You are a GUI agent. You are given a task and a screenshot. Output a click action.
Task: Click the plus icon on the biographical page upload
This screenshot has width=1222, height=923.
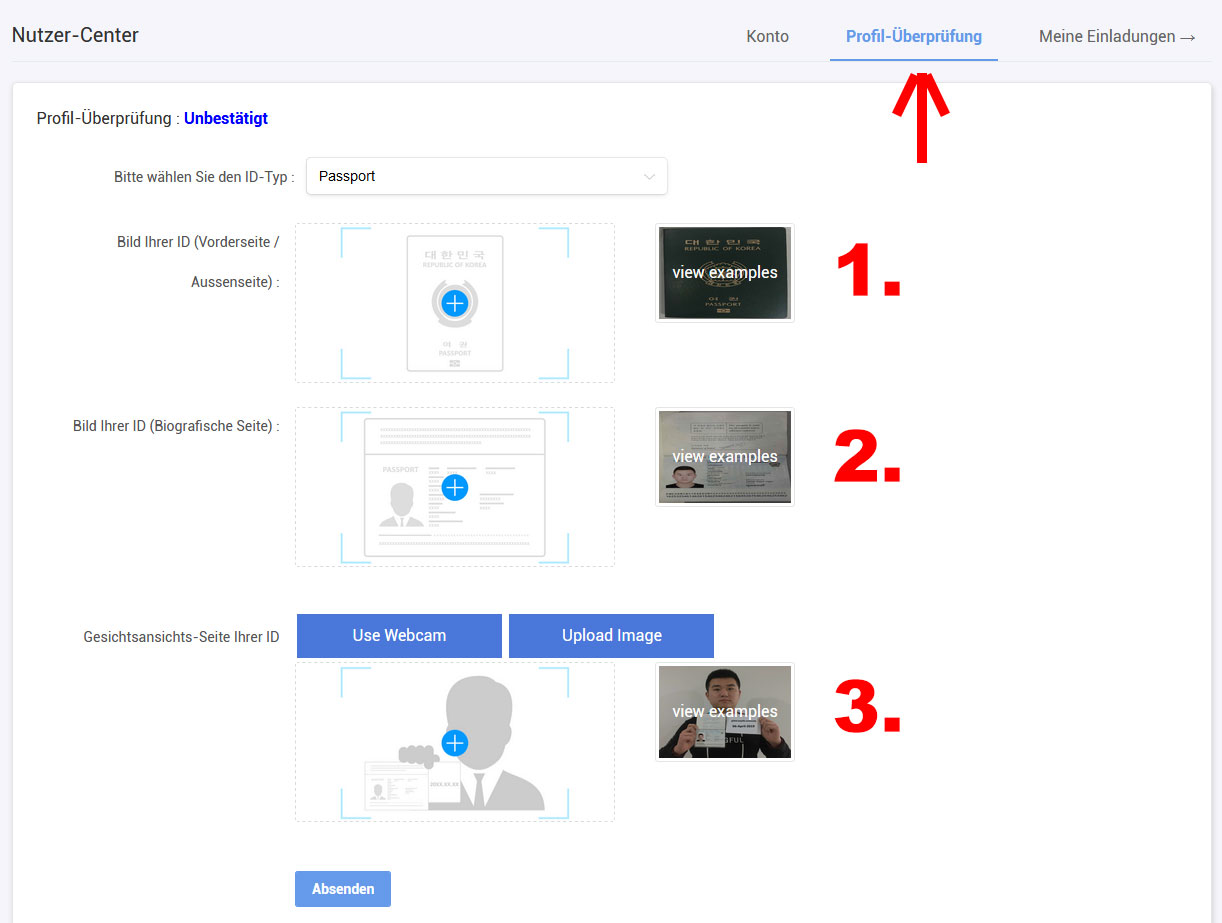click(454, 487)
